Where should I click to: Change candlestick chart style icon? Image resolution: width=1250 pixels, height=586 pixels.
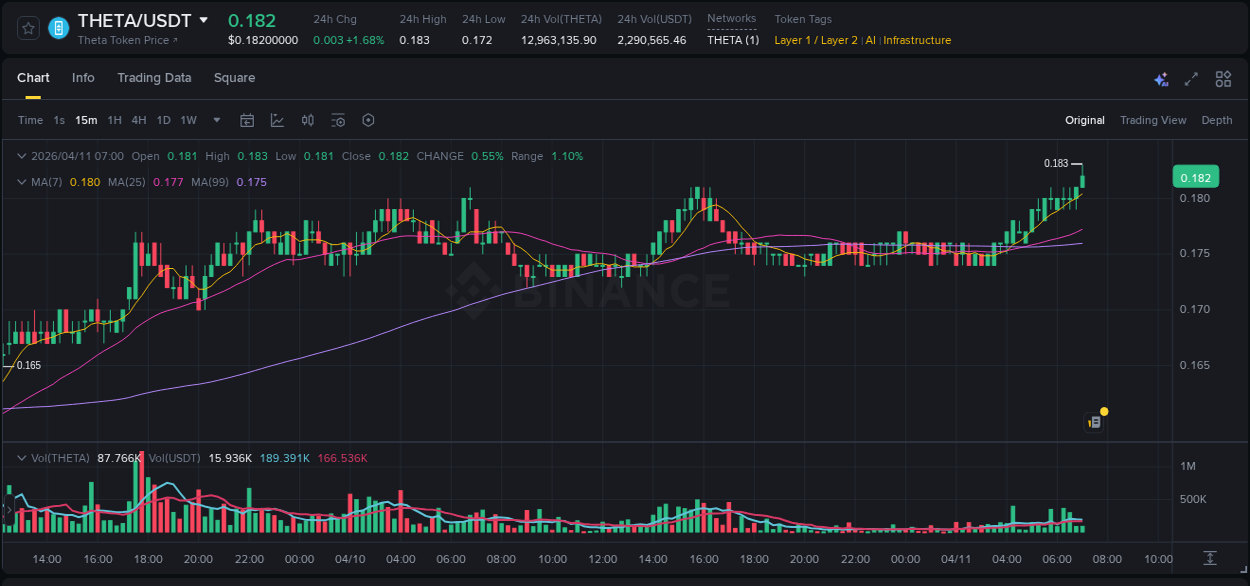click(308, 120)
